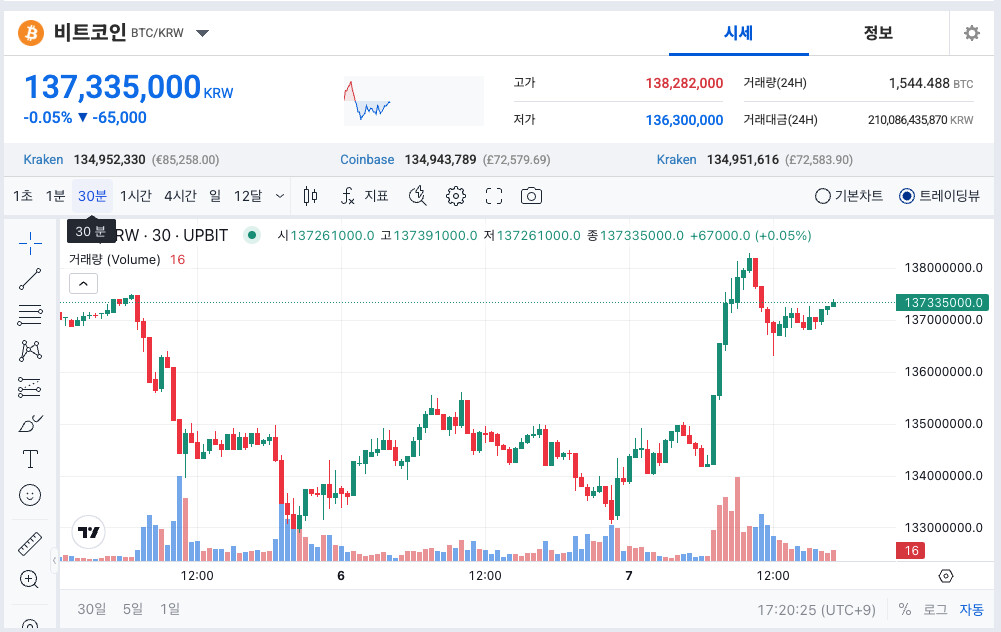Select the ruler measure tool

pyautogui.click(x=30, y=543)
